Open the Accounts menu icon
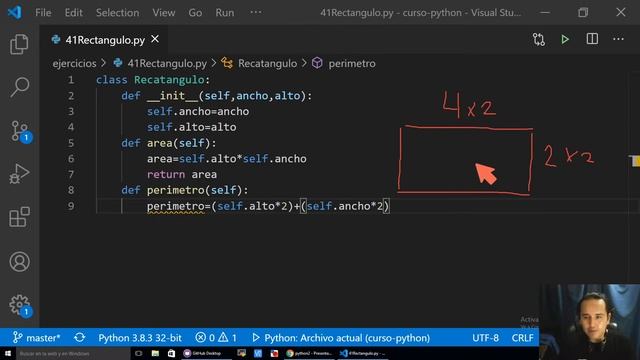Image resolution: width=640 pixels, height=360 pixels. click(19, 262)
